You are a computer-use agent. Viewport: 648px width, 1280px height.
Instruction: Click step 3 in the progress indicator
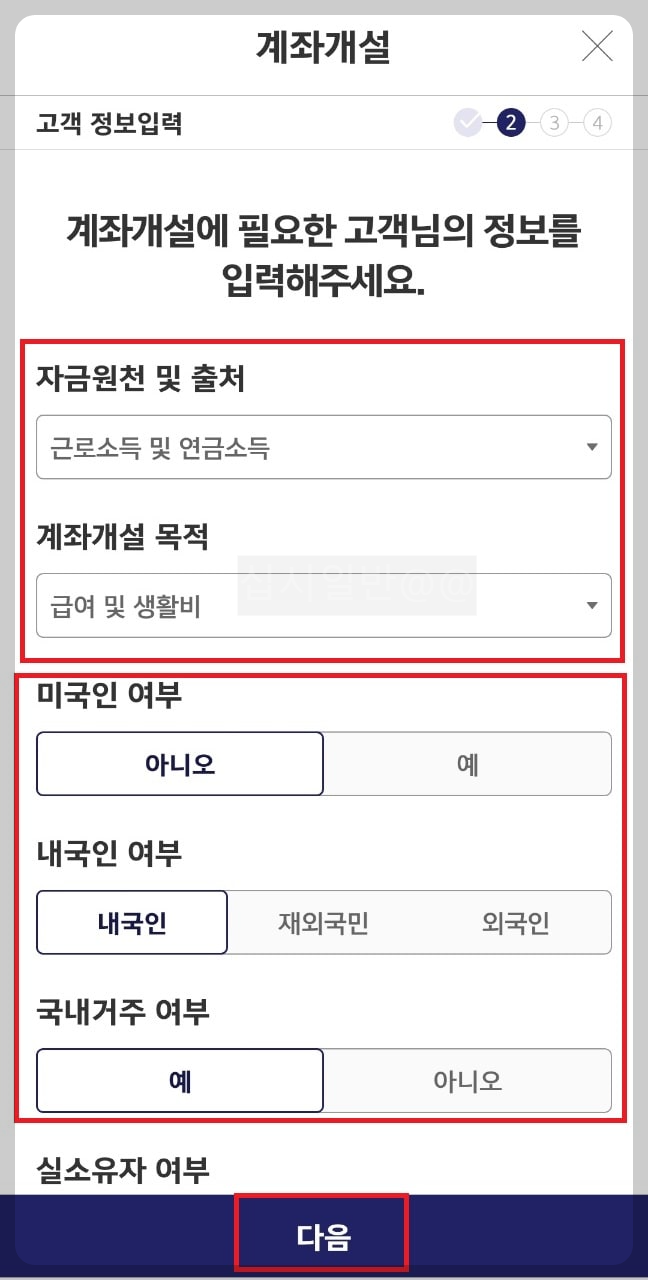(554, 122)
